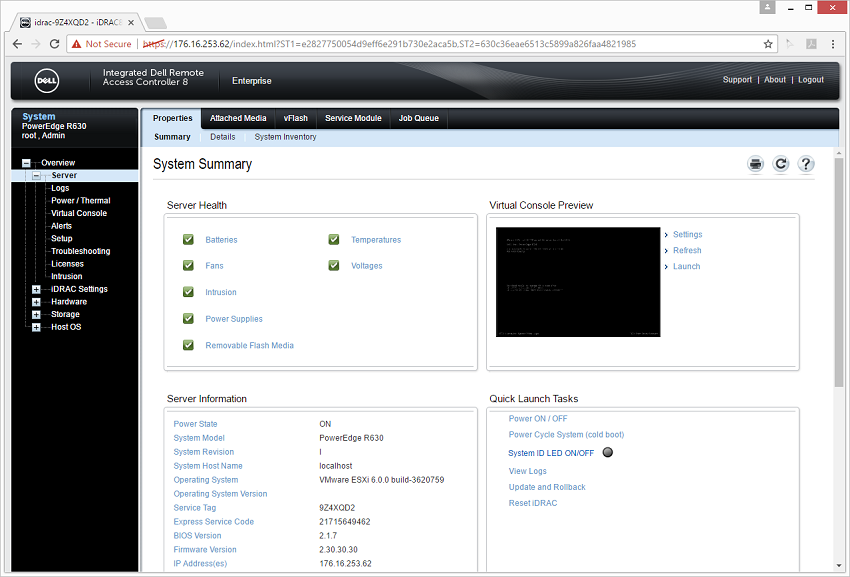Open Update and Rollback task
Image resolution: width=850 pixels, height=577 pixels.
[x=547, y=487]
